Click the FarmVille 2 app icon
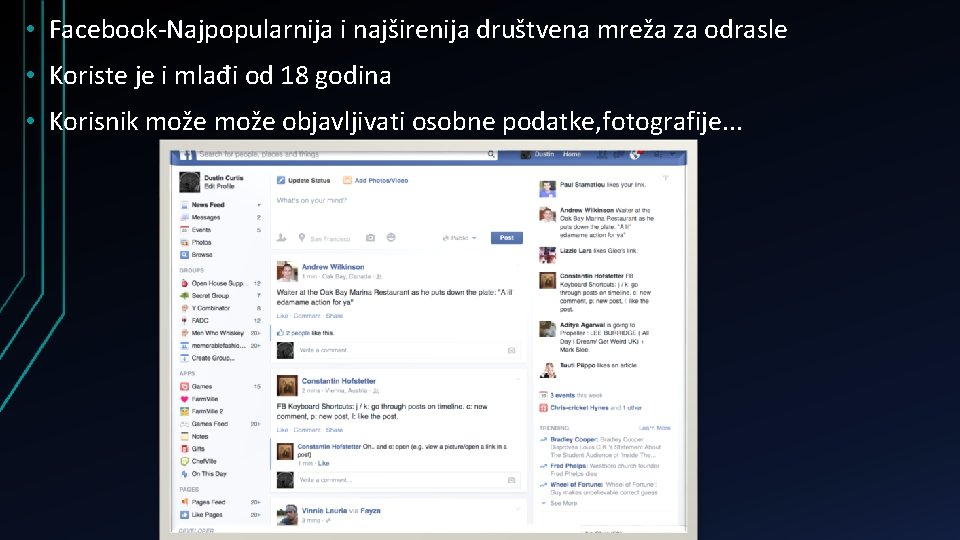This screenshot has width=960, height=540. point(184,411)
